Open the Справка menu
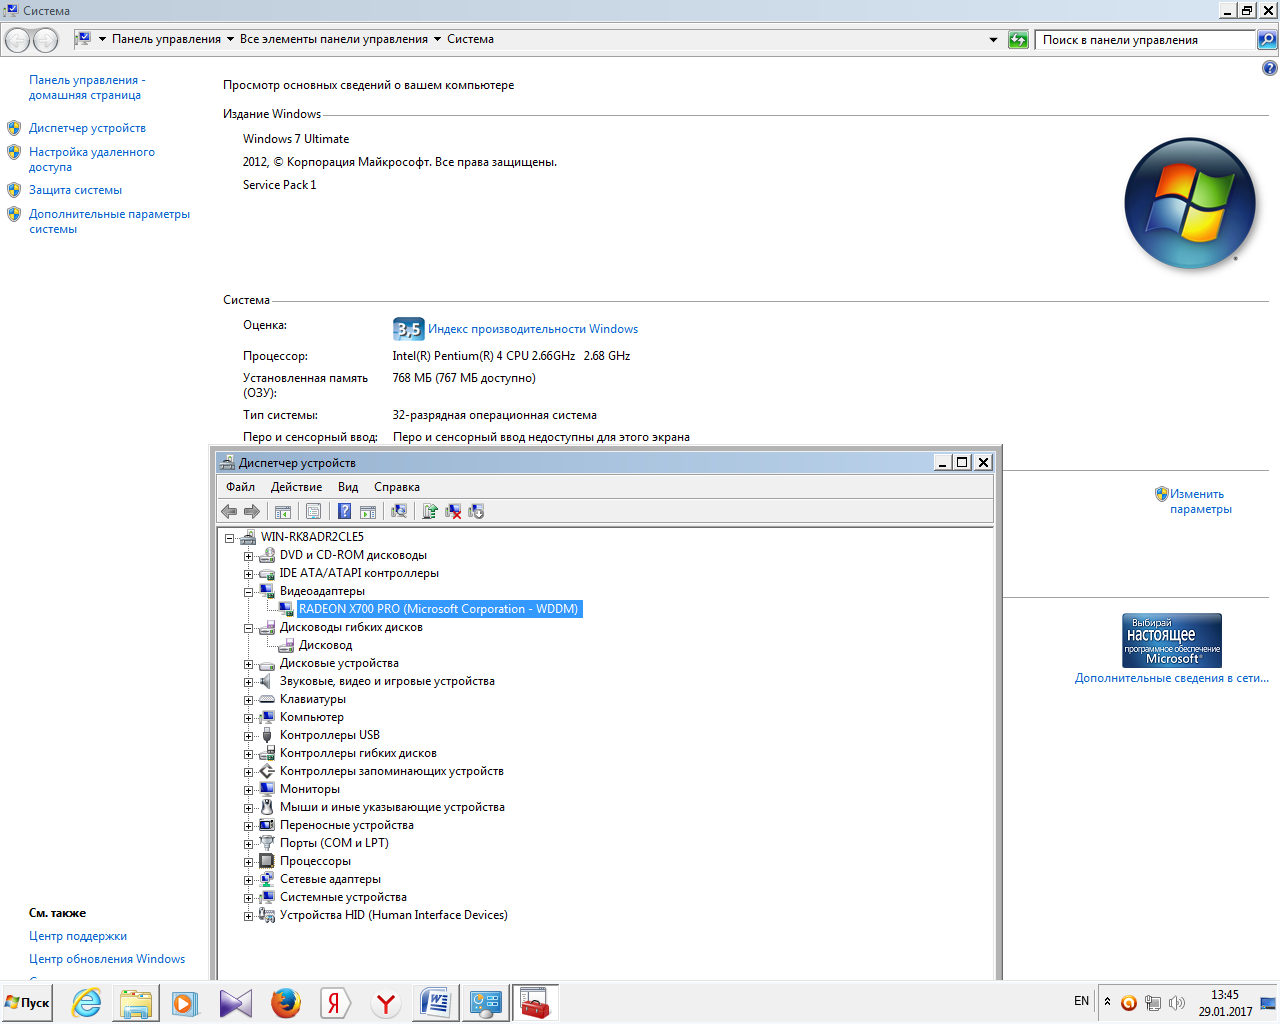The width and height of the screenshot is (1280, 1024). pyautogui.click(x=397, y=487)
